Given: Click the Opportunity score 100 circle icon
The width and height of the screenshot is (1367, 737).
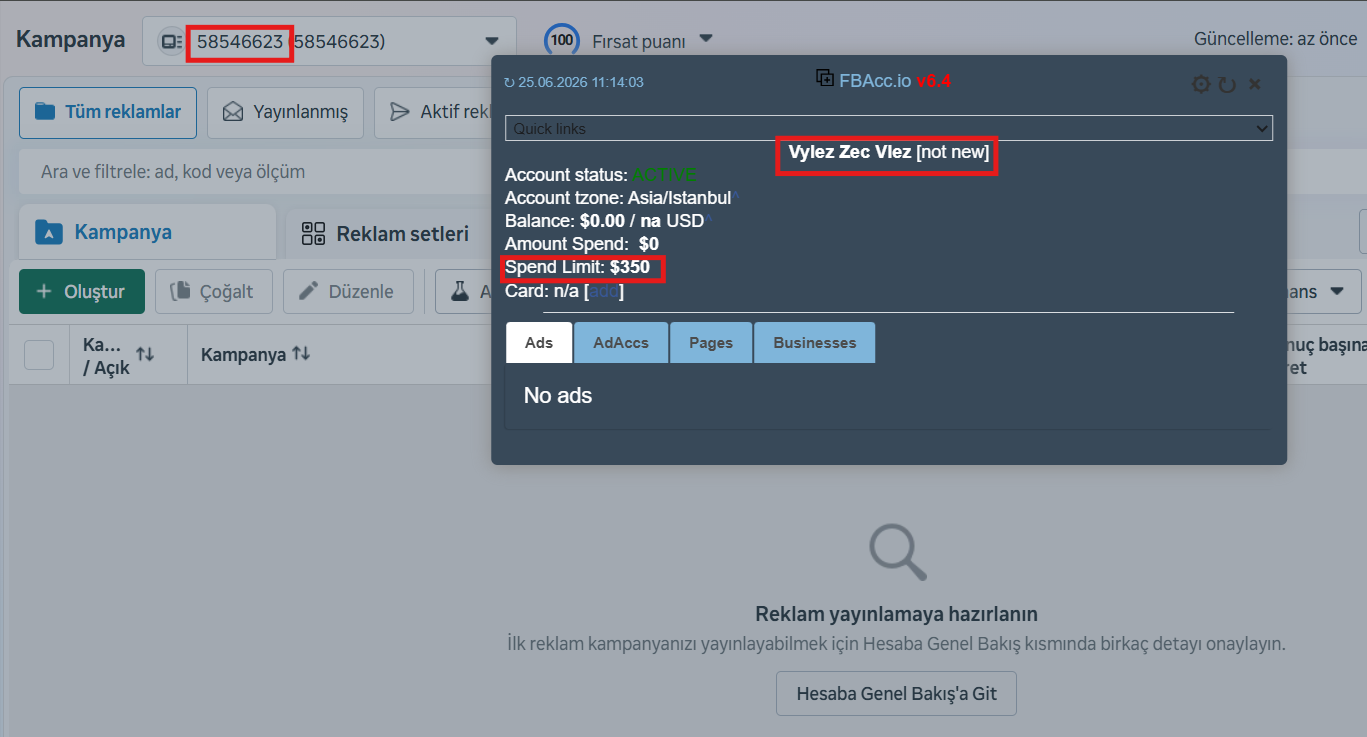Looking at the screenshot, I should (x=562, y=40).
